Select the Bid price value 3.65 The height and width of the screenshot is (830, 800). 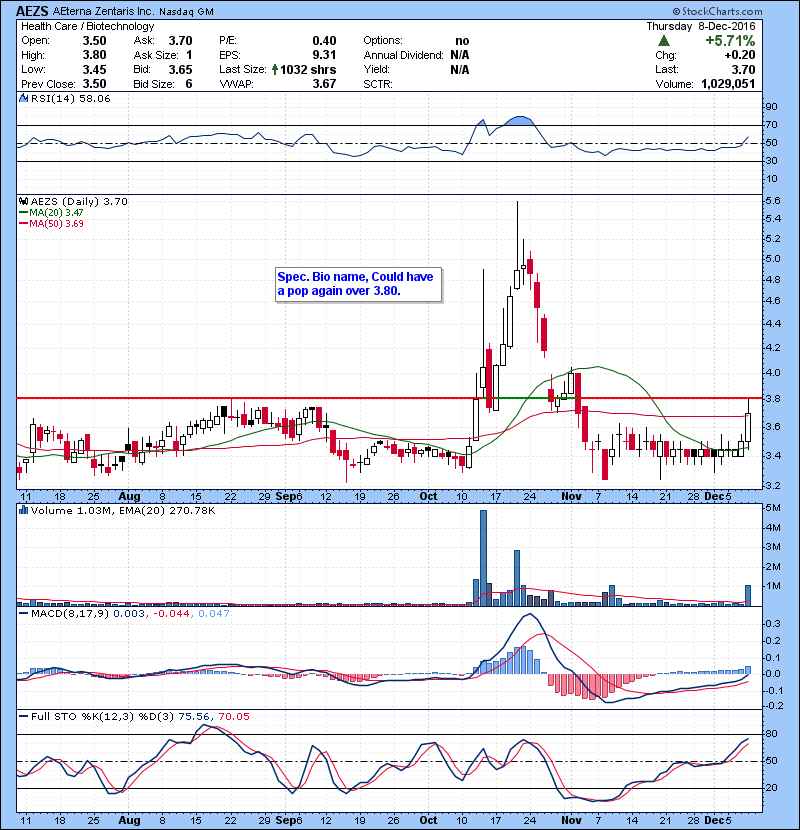click(x=181, y=69)
